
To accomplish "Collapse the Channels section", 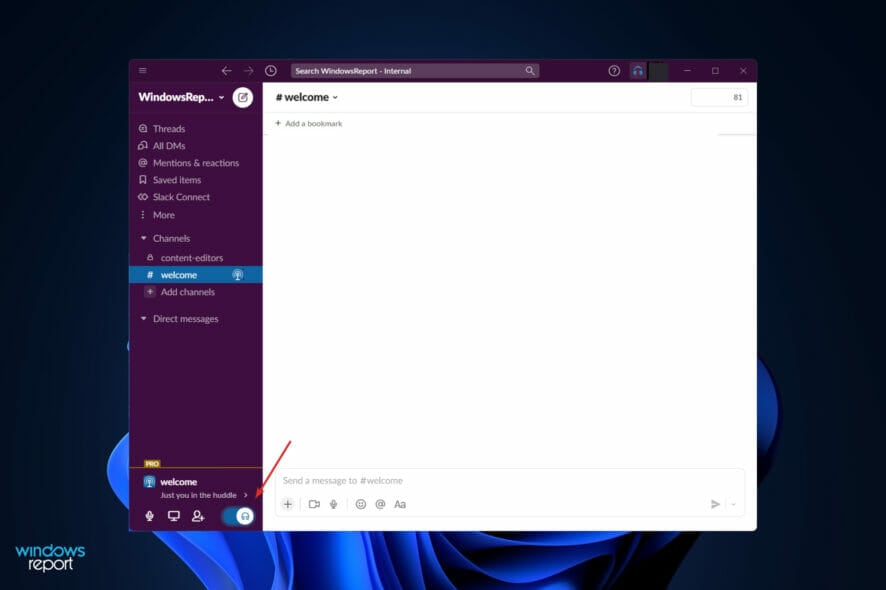I will (x=143, y=239).
